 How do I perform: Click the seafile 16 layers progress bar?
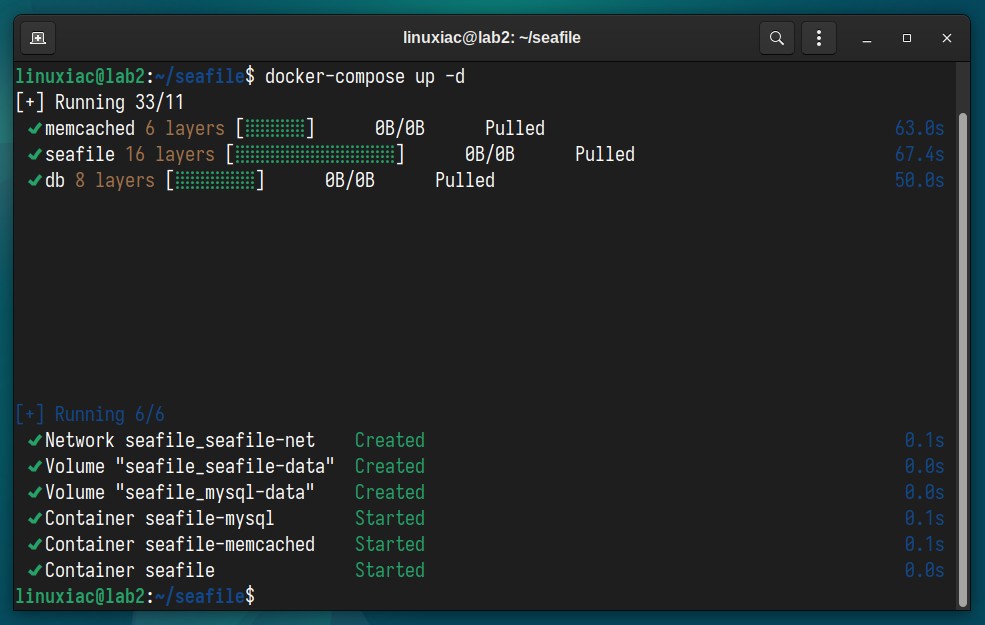(315, 155)
